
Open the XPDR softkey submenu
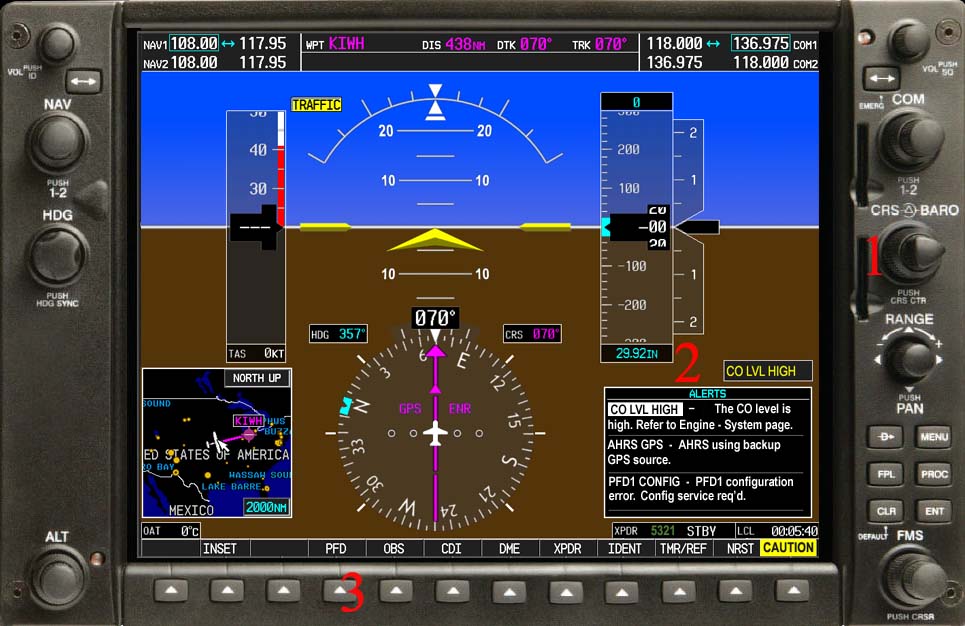[567, 548]
